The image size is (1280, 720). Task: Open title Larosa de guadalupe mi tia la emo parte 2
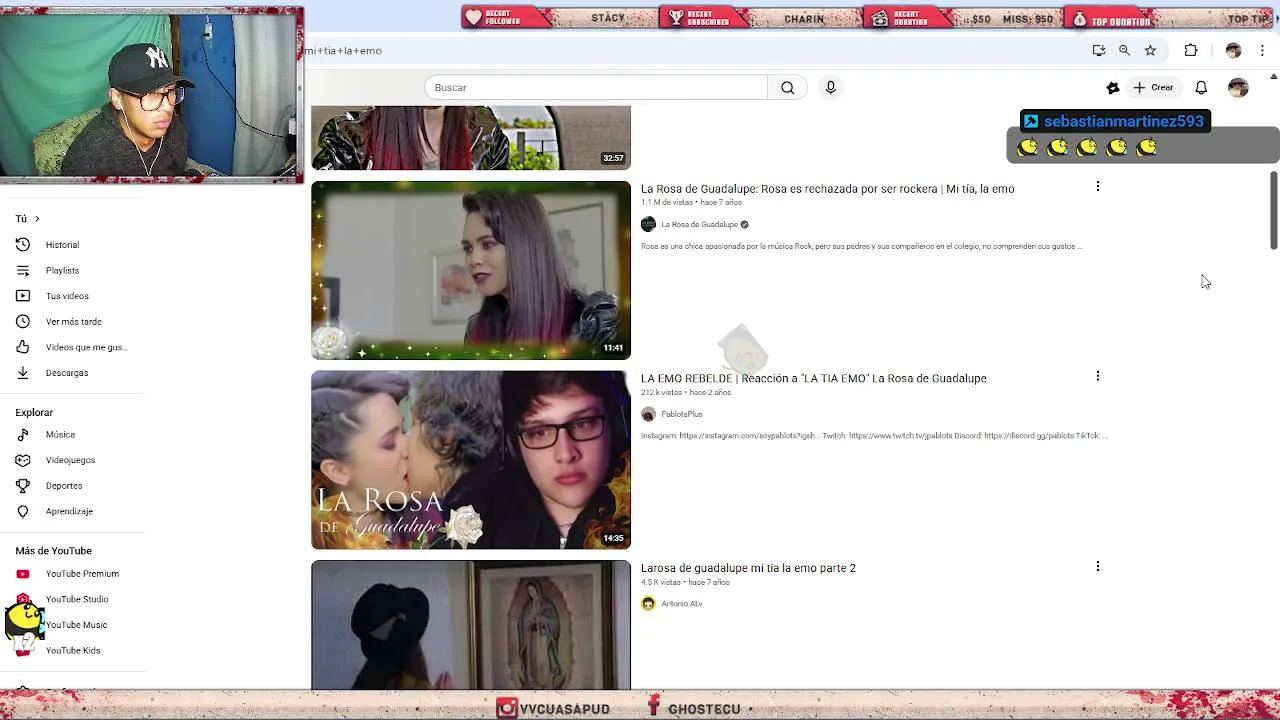pos(748,568)
